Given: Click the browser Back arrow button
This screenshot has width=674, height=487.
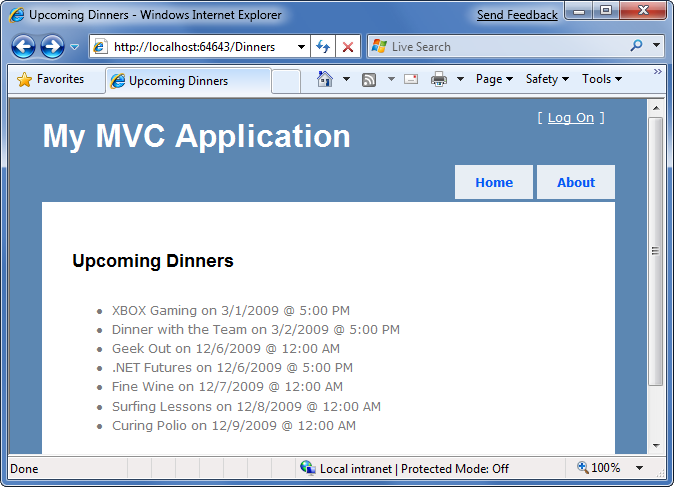Looking at the screenshot, I should pos(23,47).
